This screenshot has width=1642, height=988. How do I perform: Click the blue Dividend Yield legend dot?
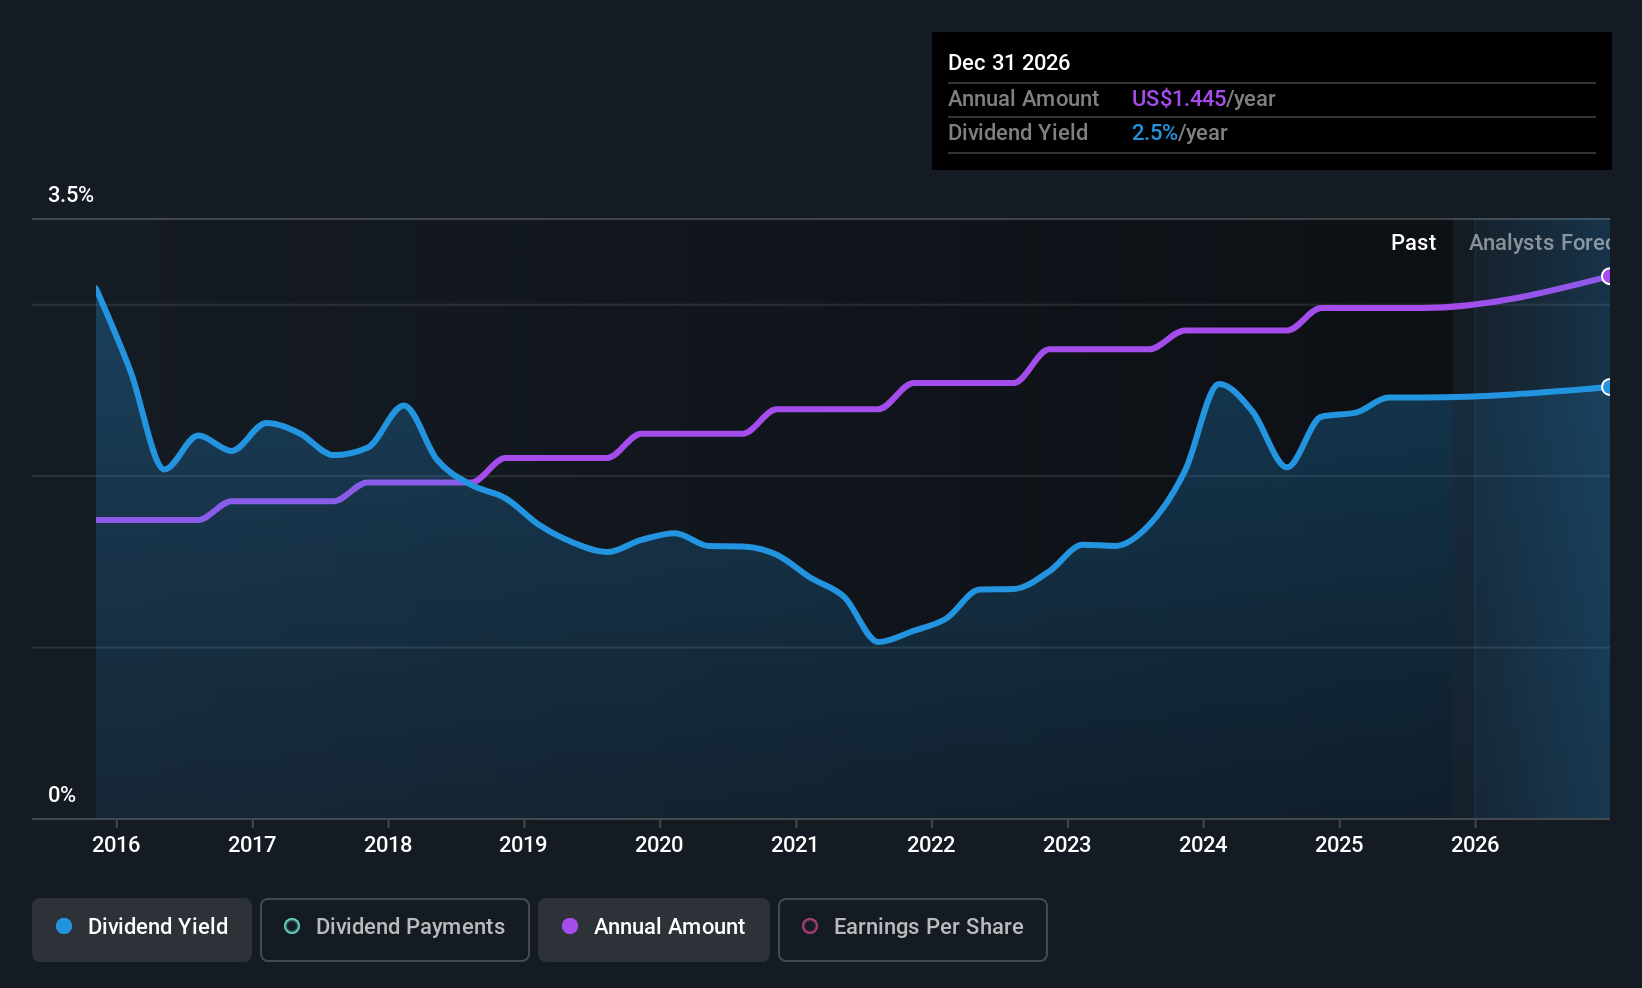click(x=64, y=927)
